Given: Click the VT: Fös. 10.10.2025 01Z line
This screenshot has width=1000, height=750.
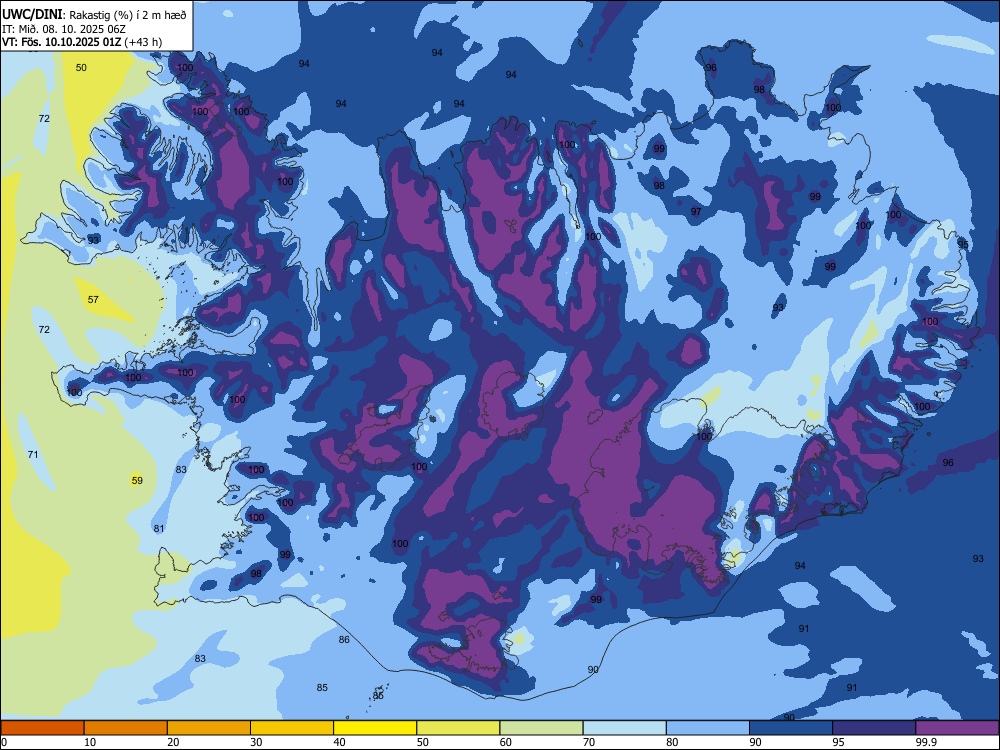Looking at the screenshot, I should [x=62, y=42].
